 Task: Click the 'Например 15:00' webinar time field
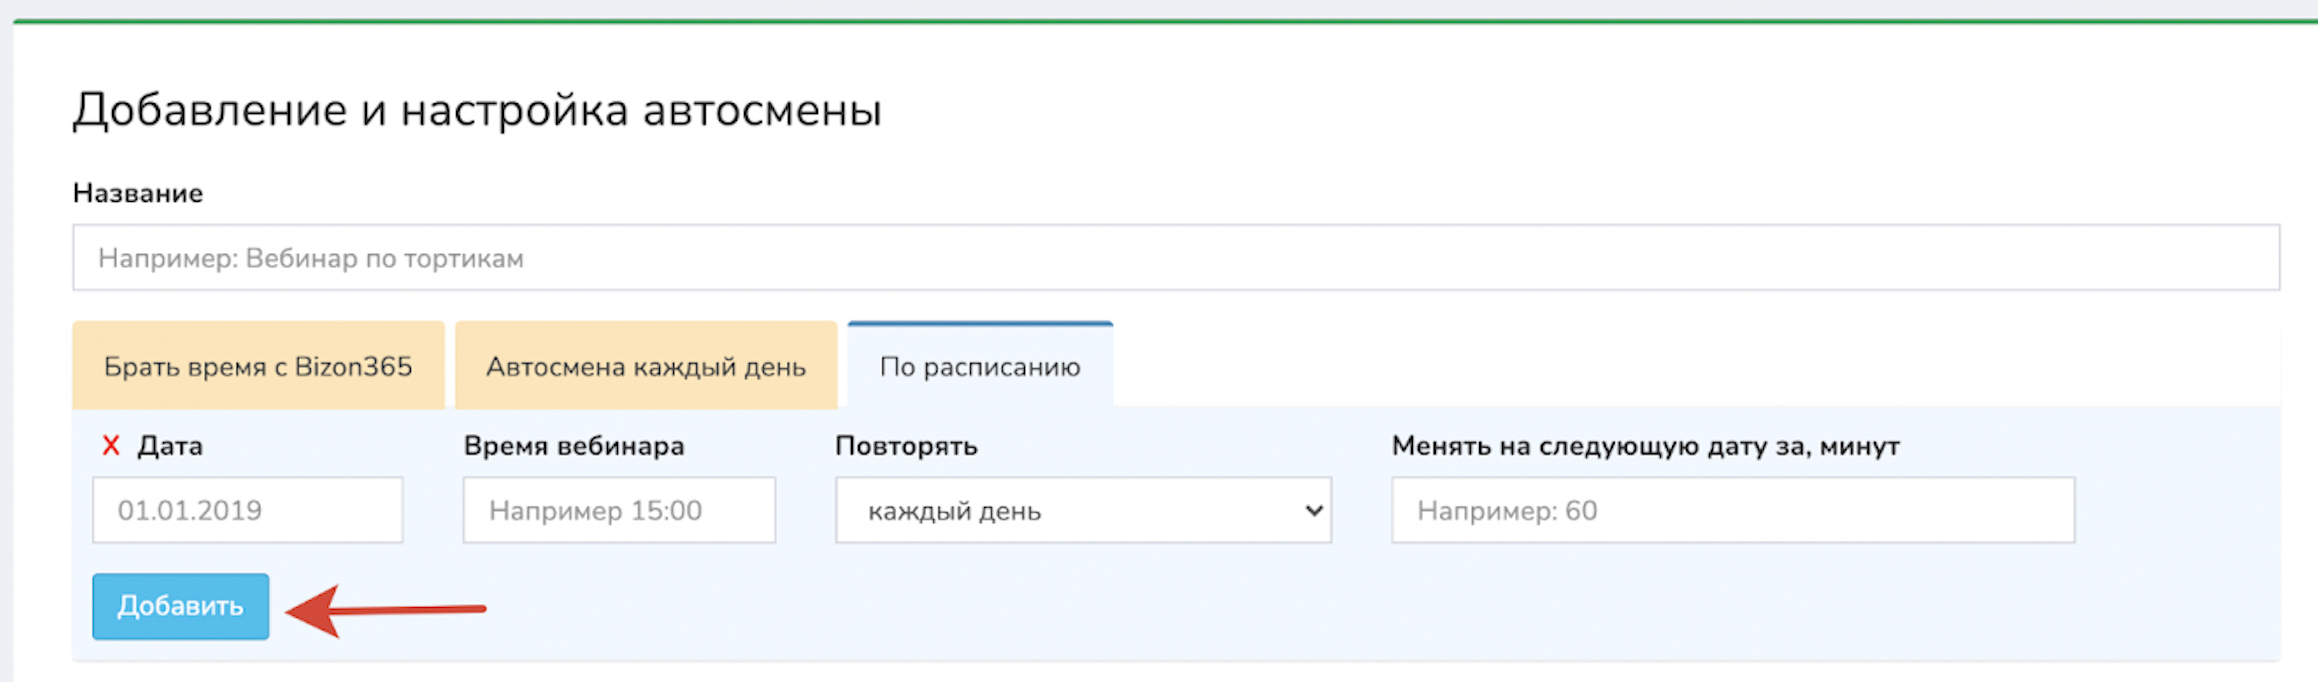[x=618, y=511]
